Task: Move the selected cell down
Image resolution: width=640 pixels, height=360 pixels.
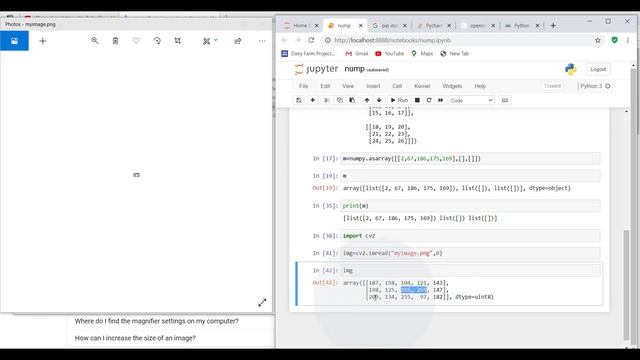Action: coord(379,100)
